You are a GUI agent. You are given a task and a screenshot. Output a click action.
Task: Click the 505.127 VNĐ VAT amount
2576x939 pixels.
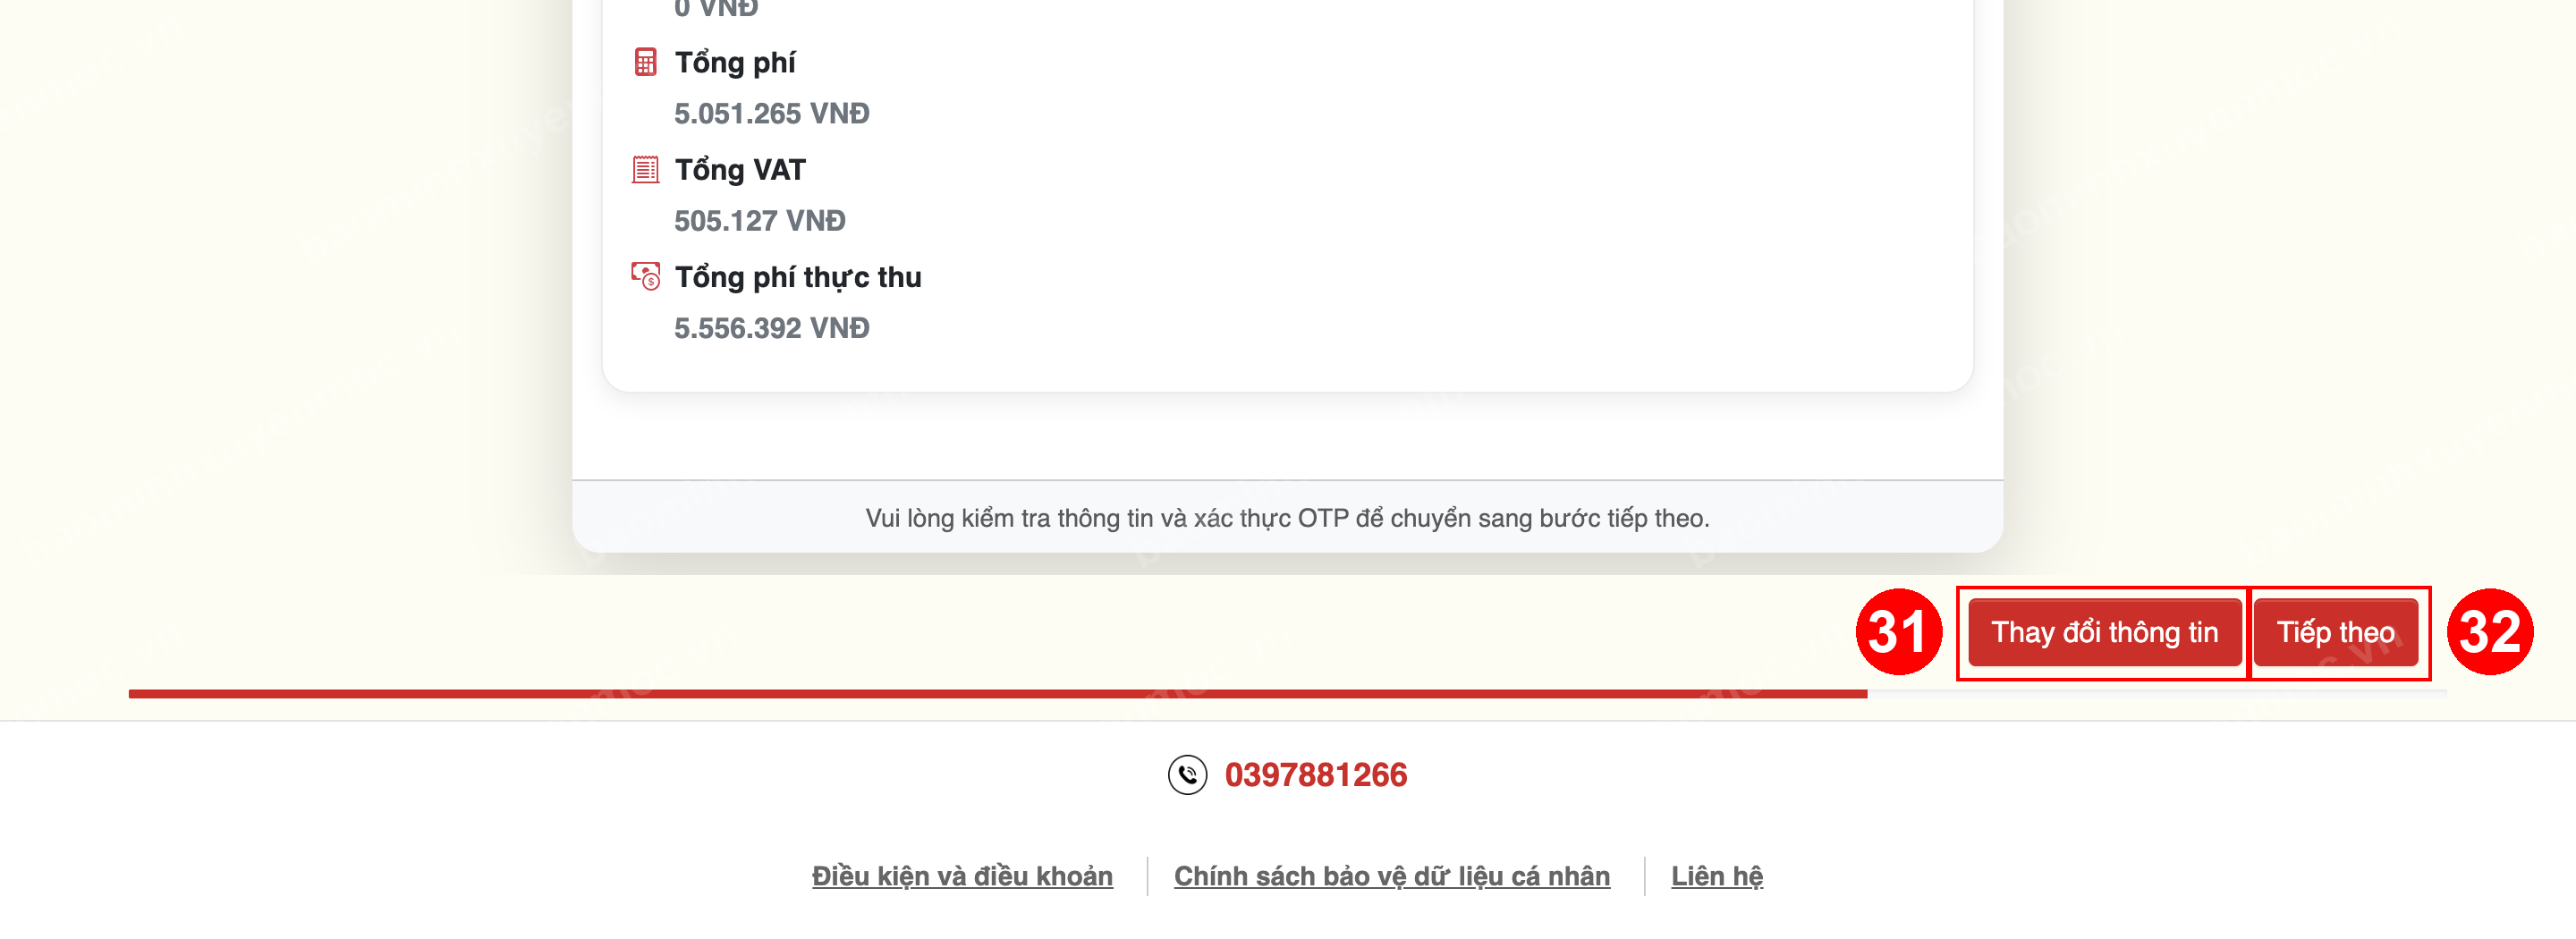759,221
